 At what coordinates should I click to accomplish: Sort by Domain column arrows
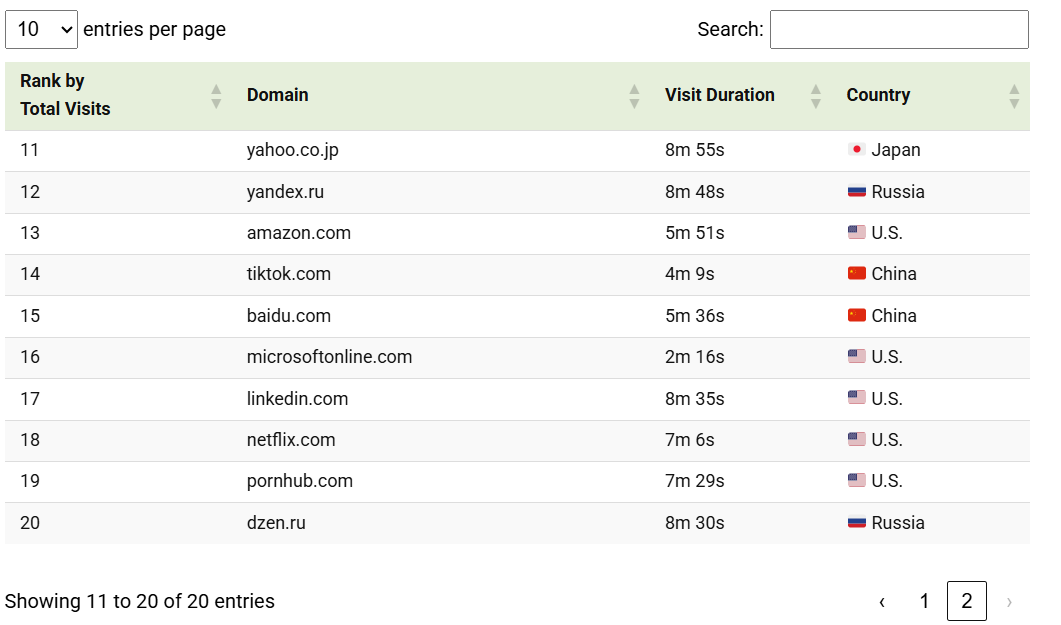(x=634, y=96)
